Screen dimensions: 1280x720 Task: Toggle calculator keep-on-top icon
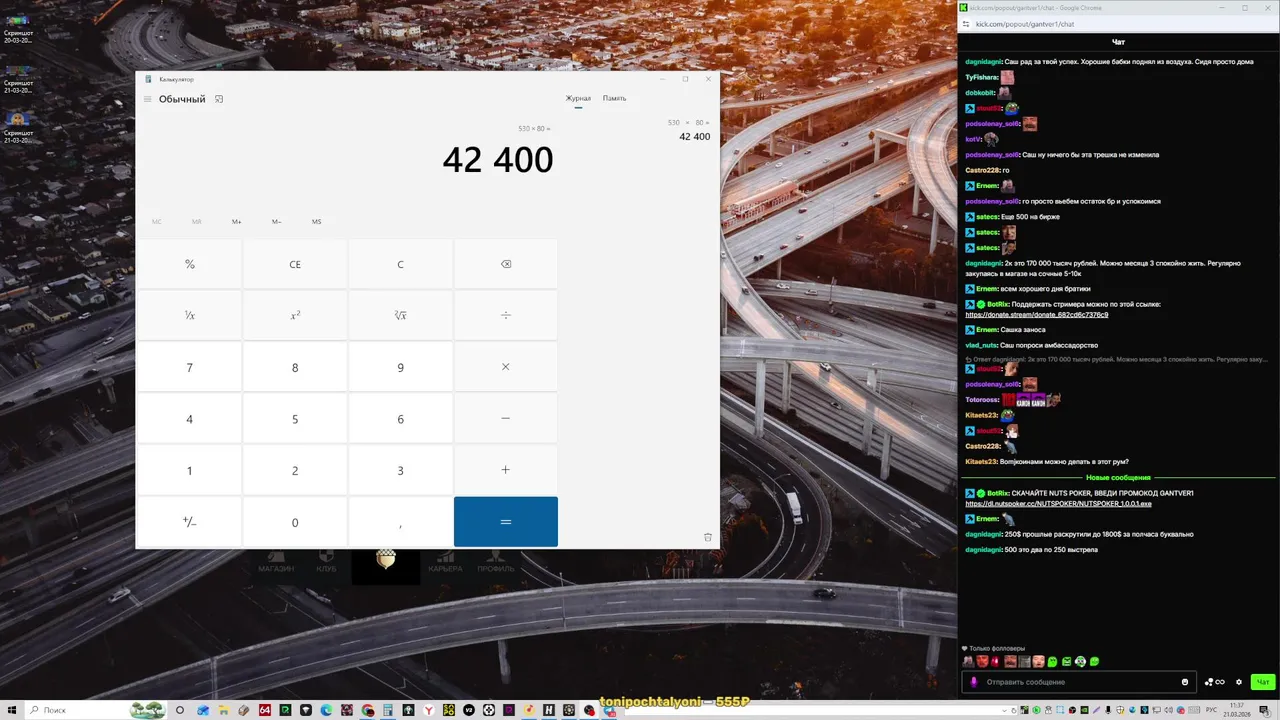coord(219,99)
